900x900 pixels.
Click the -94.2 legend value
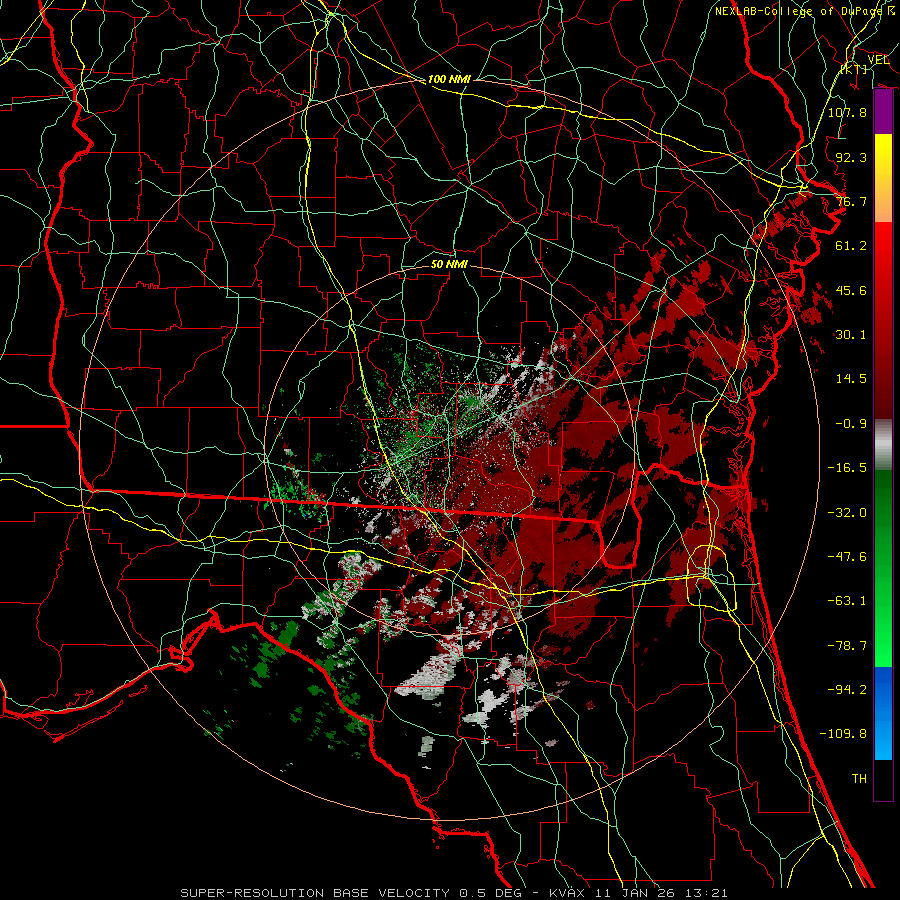(x=847, y=690)
